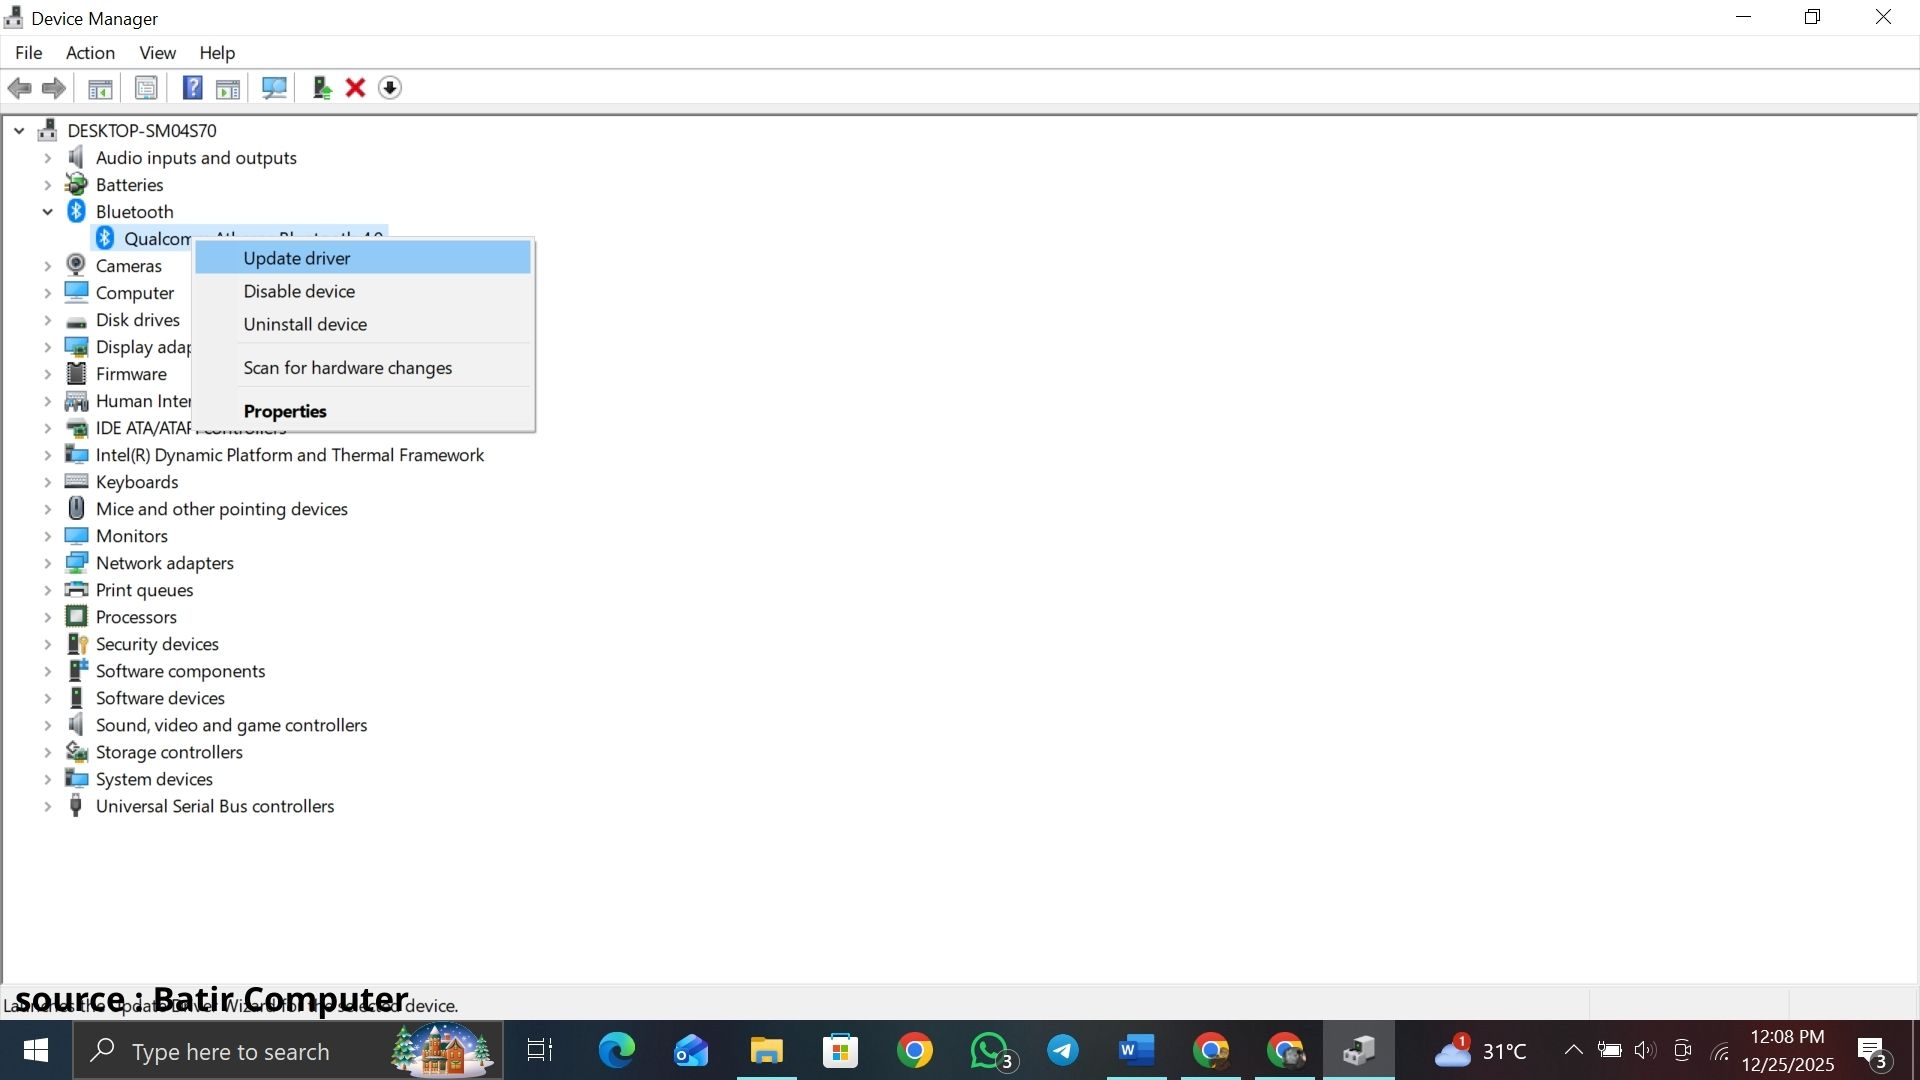This screenshot has width=1920, height=1080.
Task: Click the Type here to search box
Action: point(288,1051)
